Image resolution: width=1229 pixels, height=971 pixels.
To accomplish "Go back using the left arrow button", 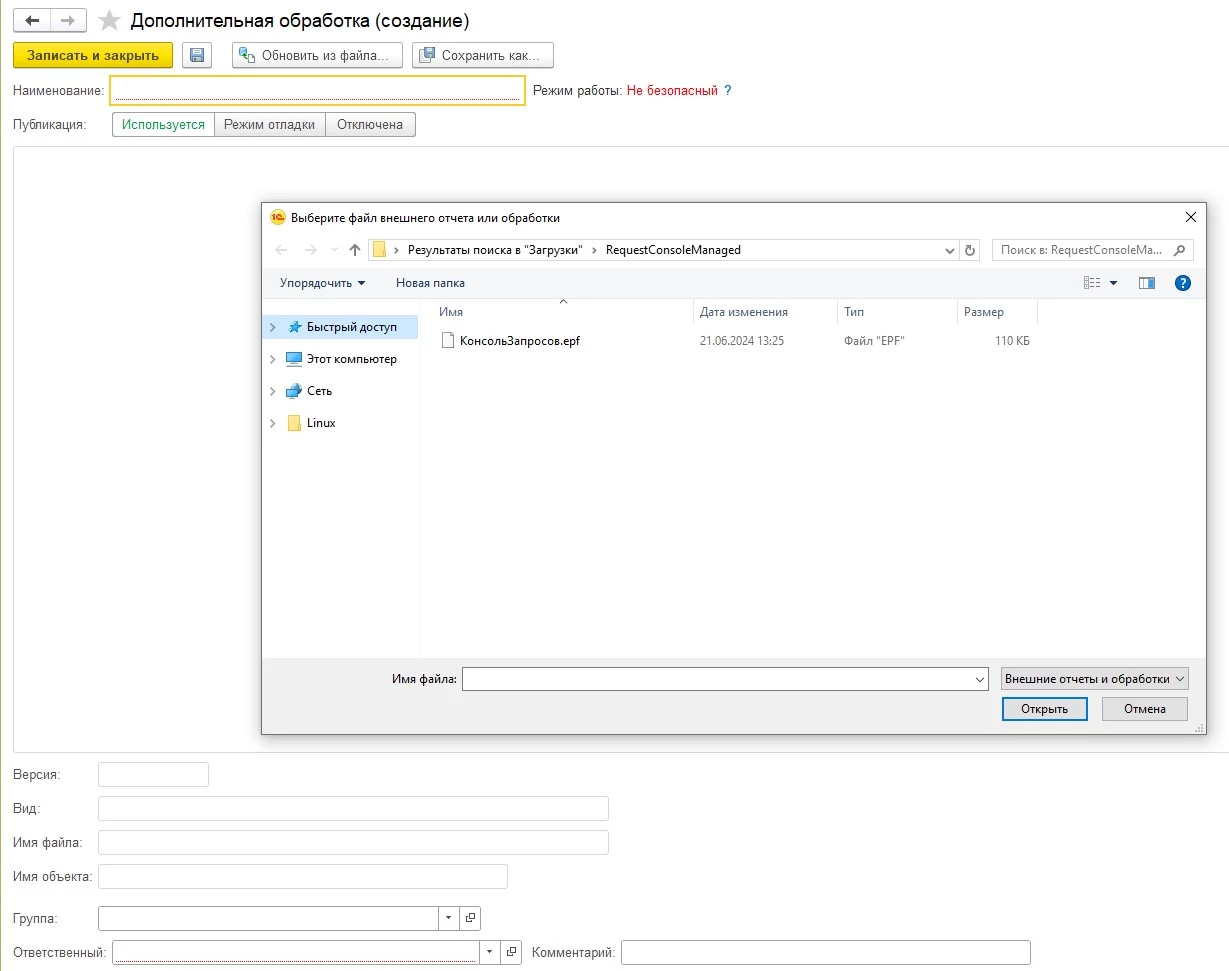I will [x=32, y=20].
